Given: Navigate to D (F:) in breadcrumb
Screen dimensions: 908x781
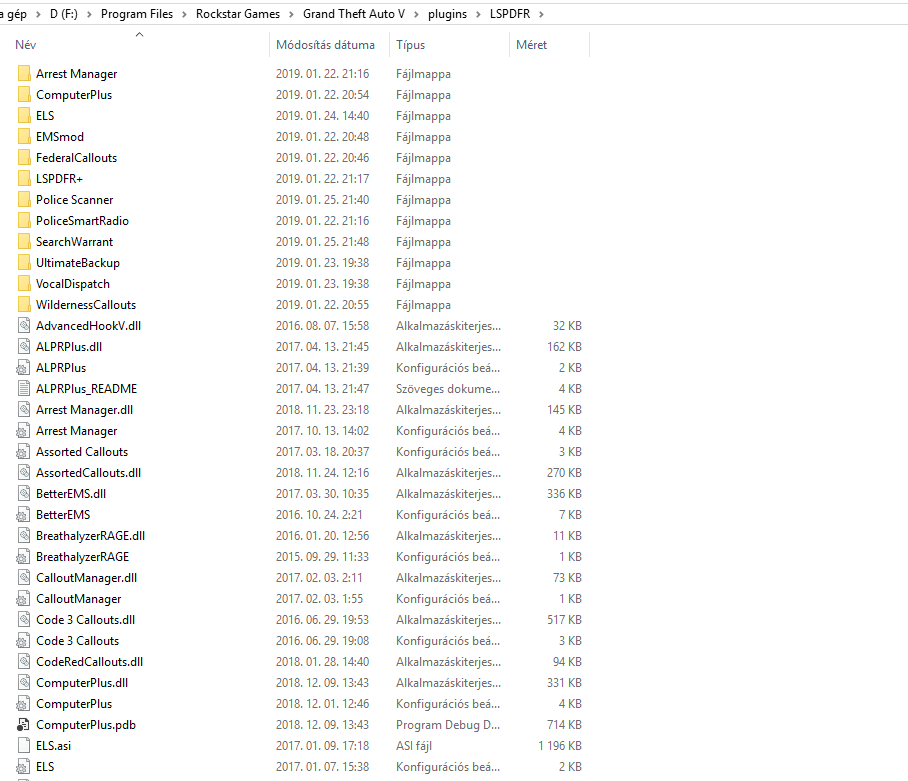Looking at the screenshot, I should point(64,14).
